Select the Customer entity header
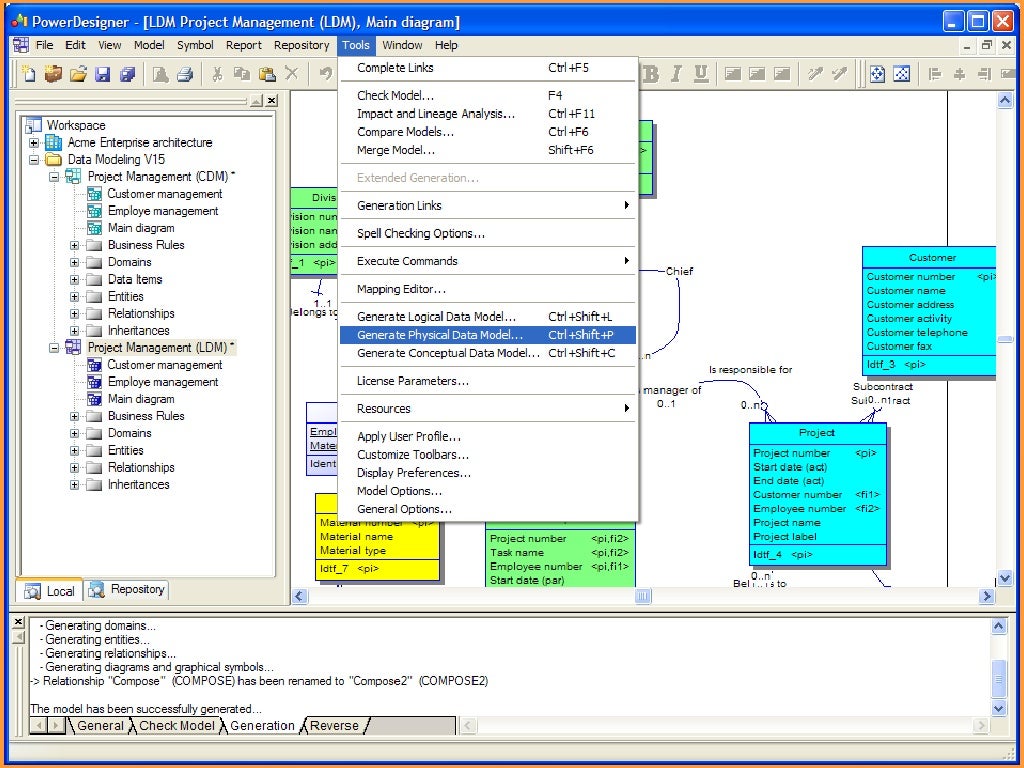Image resolution: width=1024 pixels, height=768 pixels. [x=931, y=257]
